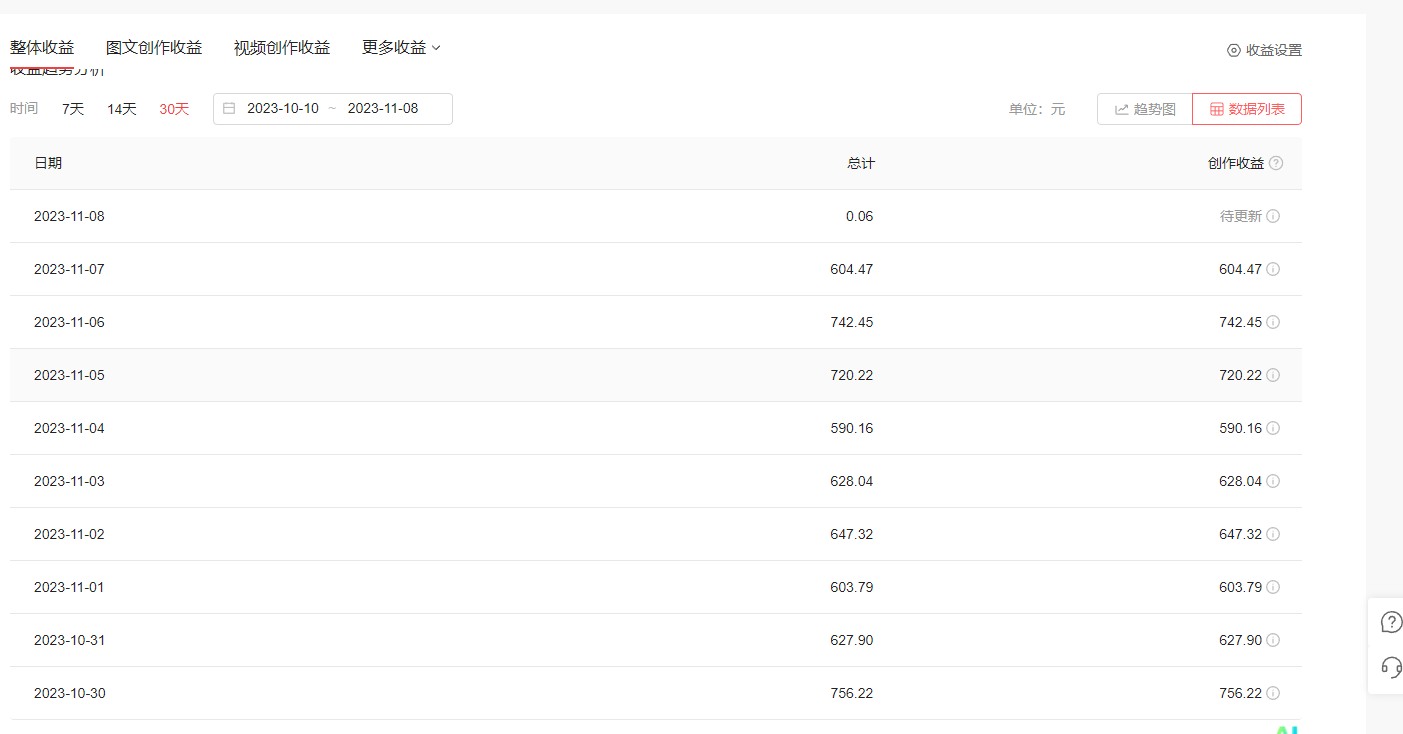Select date cell 2023-10-30

(69, 693)
